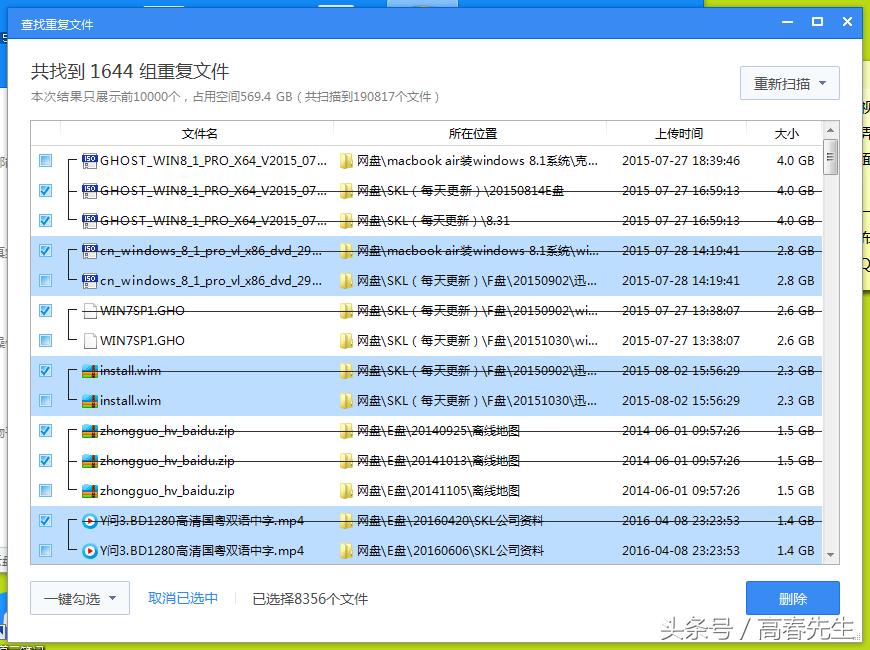Open the 重新扫描 dropdown arrow
The height and width of the screenshot is (650, 870).
click(822, 84)
